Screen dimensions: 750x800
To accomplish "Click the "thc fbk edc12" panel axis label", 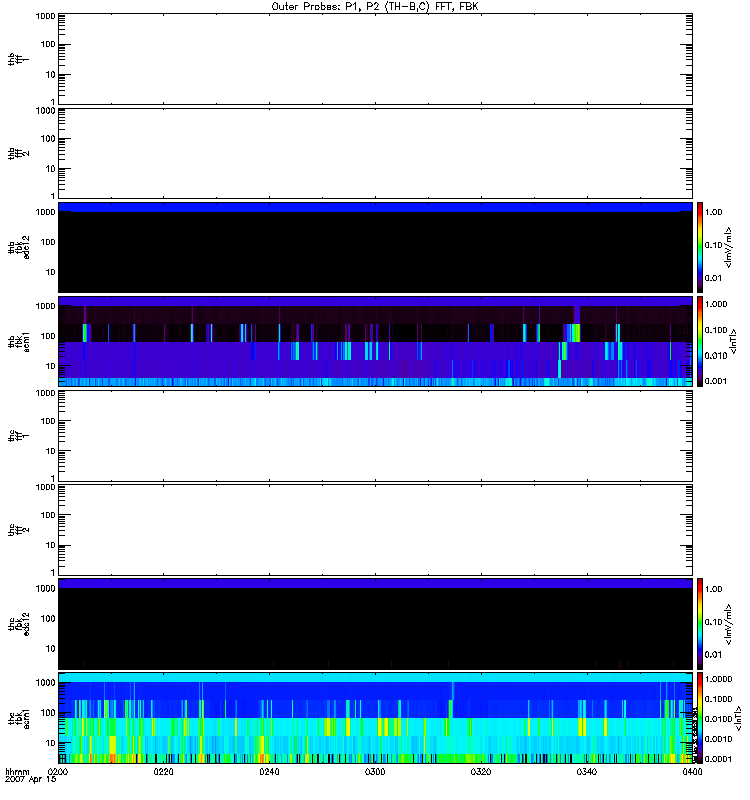I will click(18, 623).
